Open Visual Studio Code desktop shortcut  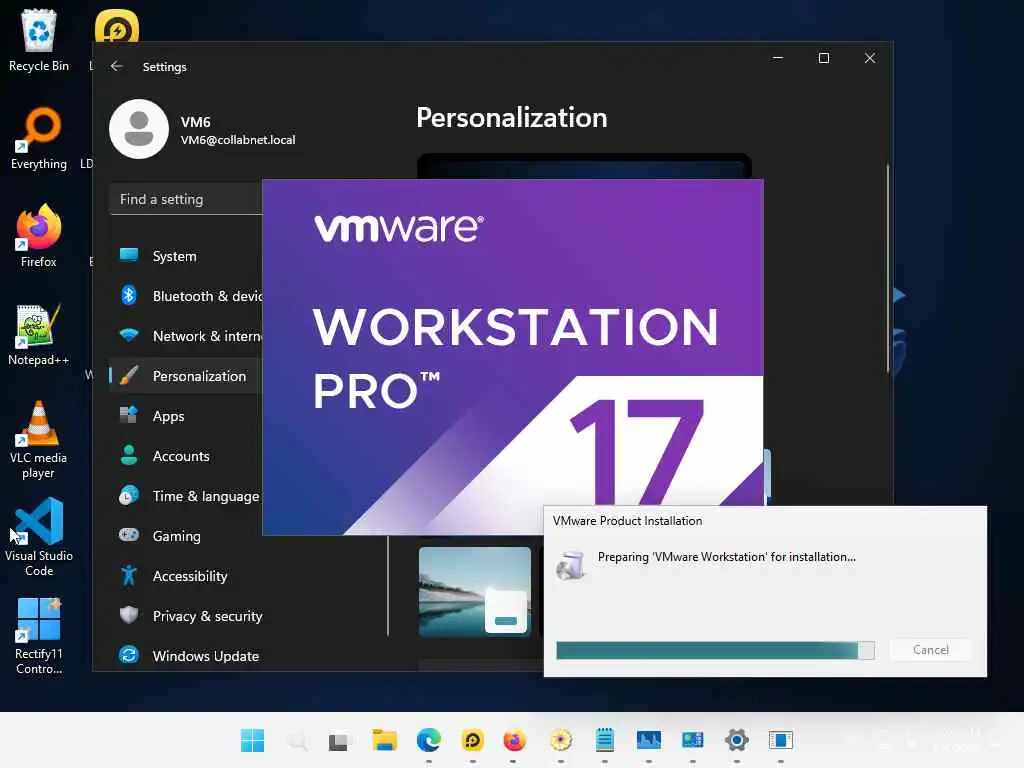(x=39, y=537)
